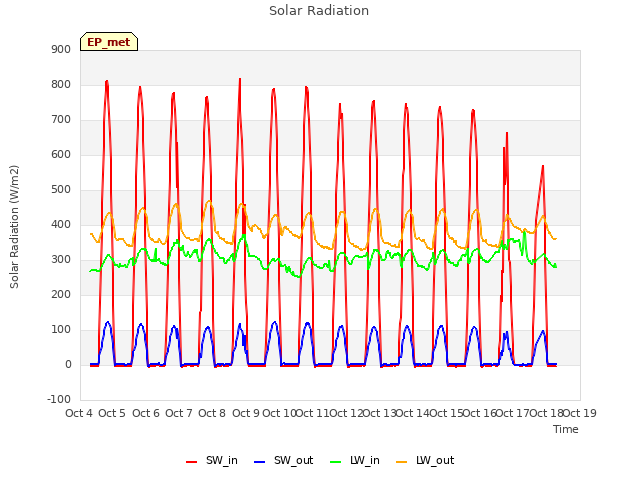
Task: Toggle the SW_in legend entry
Action: (x=211, y=460)
